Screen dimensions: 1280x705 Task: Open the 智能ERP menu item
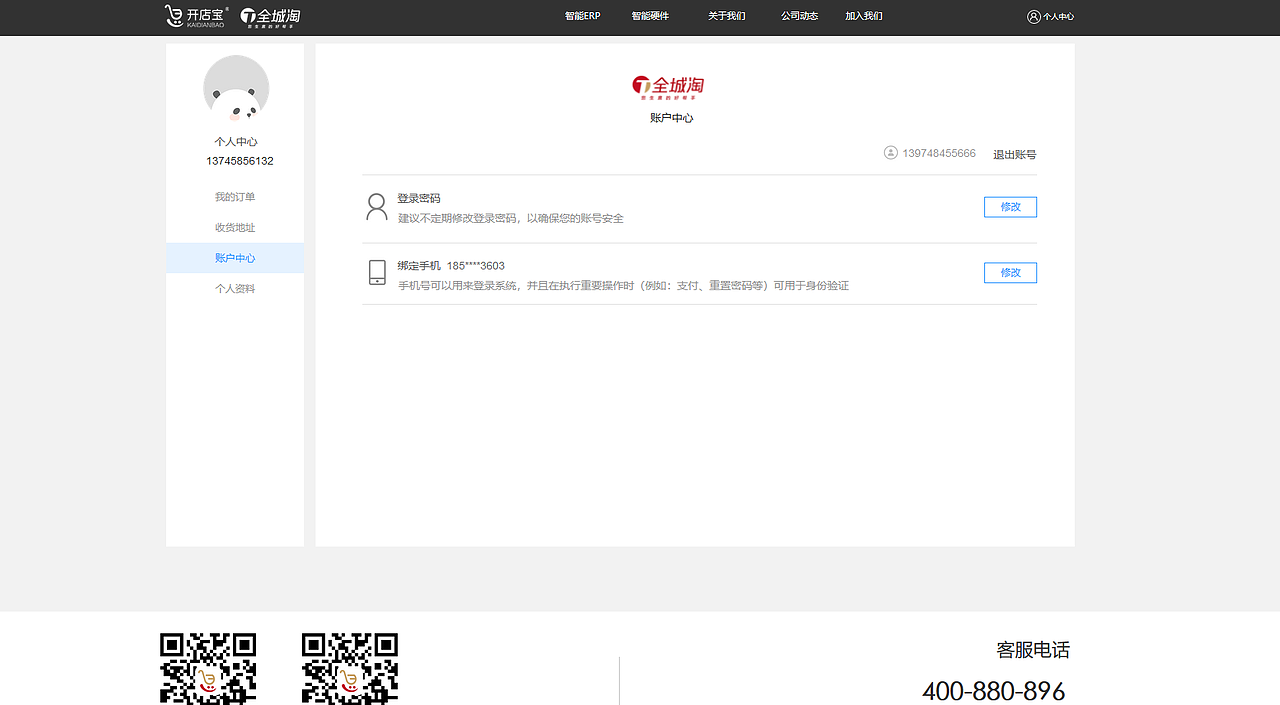point(582,16)
